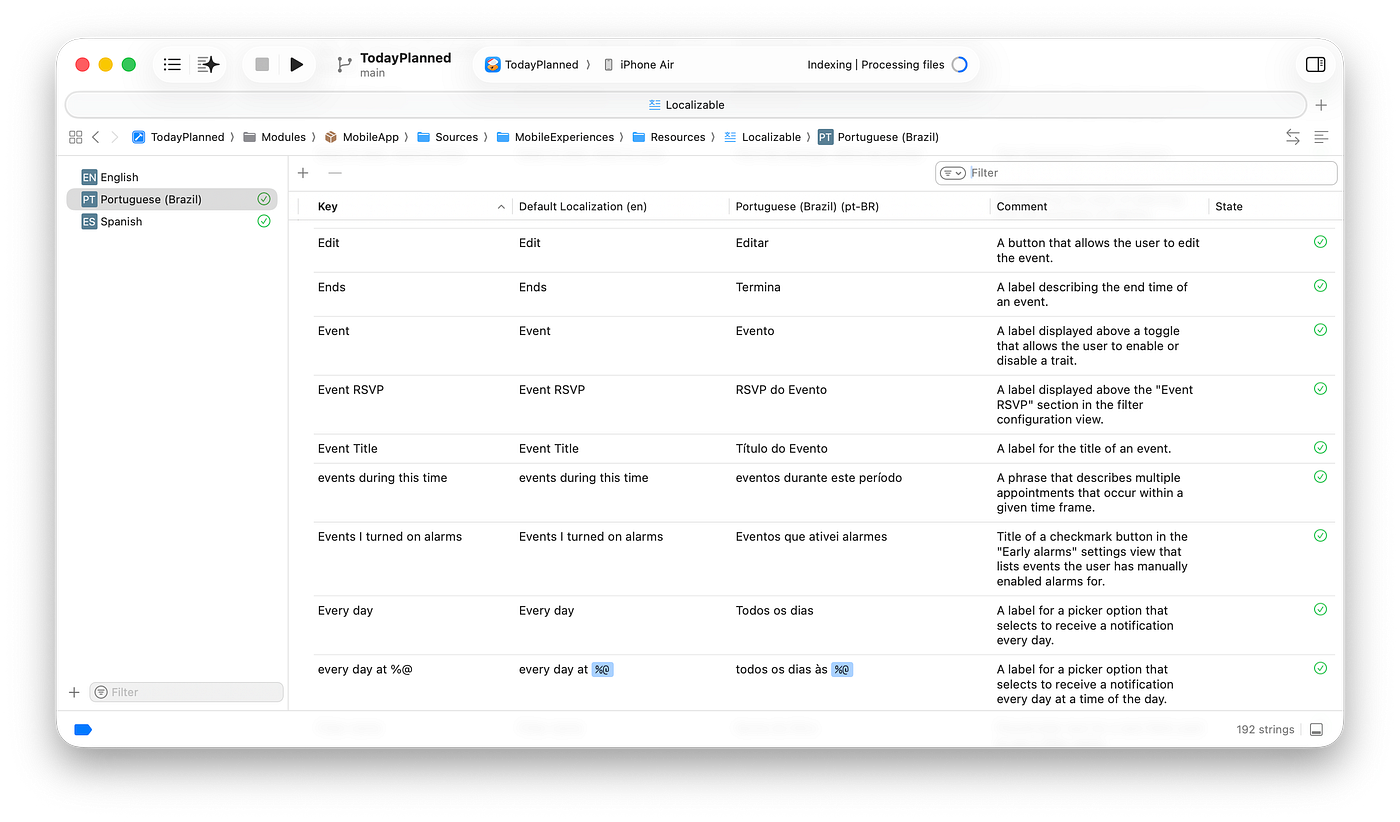
Task: Open editor options lines icon
Action: (x=1321, y=137)
